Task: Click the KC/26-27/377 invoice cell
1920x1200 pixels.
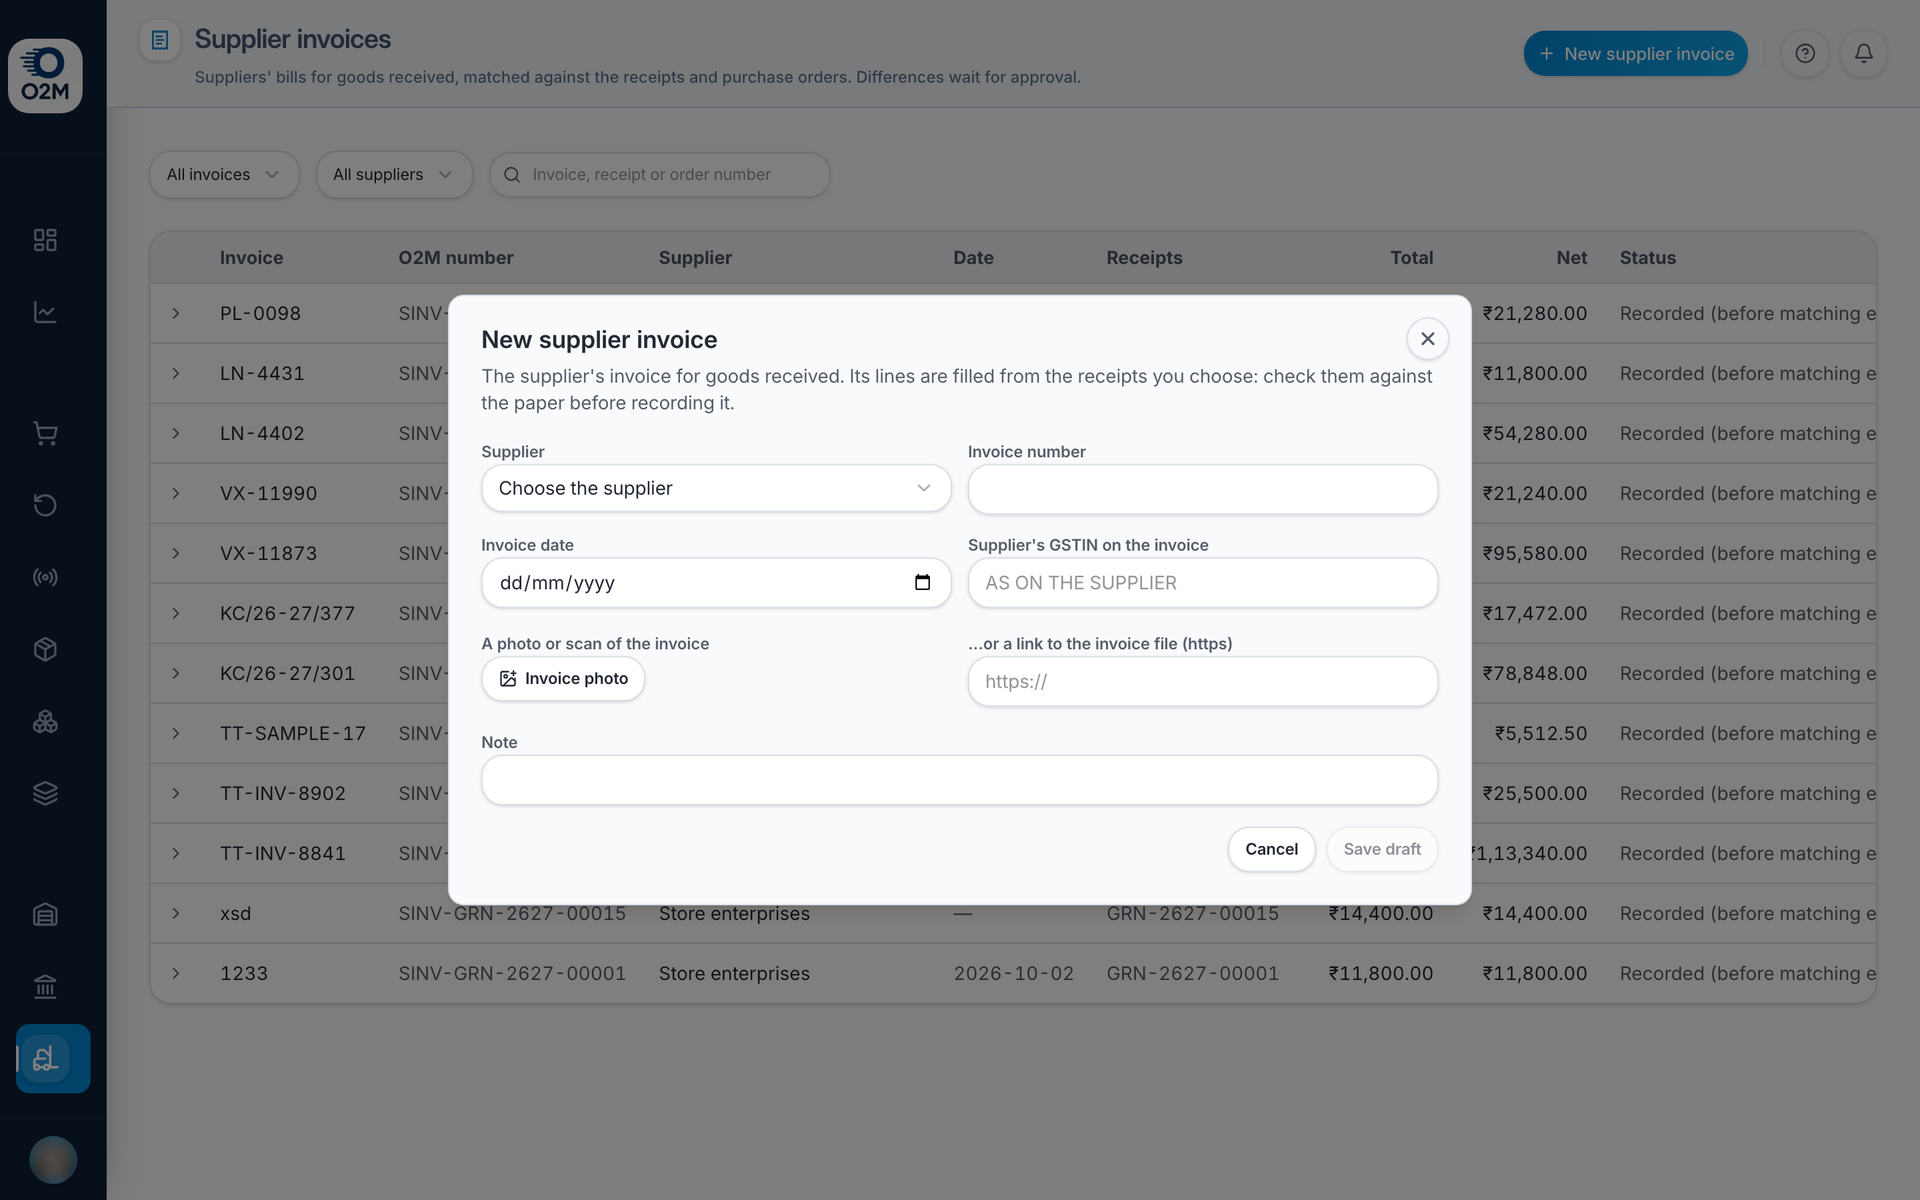Action: (x=287, y=614)
